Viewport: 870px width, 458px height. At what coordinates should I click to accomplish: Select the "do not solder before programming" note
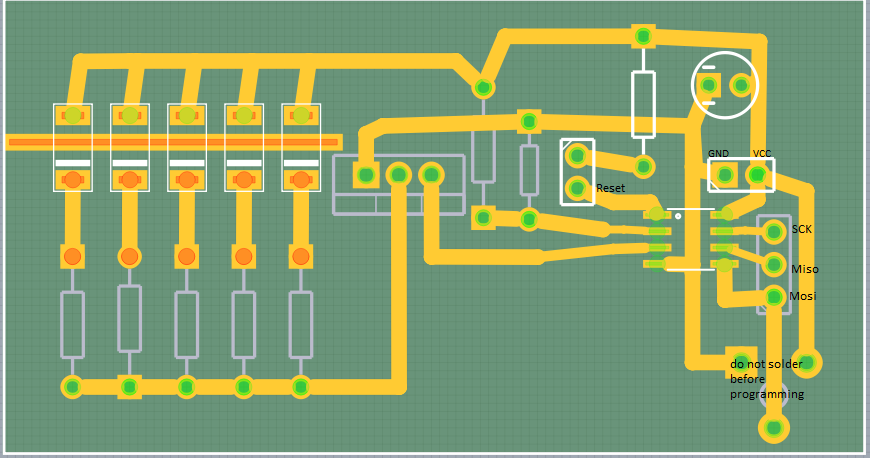coord(766,379)
